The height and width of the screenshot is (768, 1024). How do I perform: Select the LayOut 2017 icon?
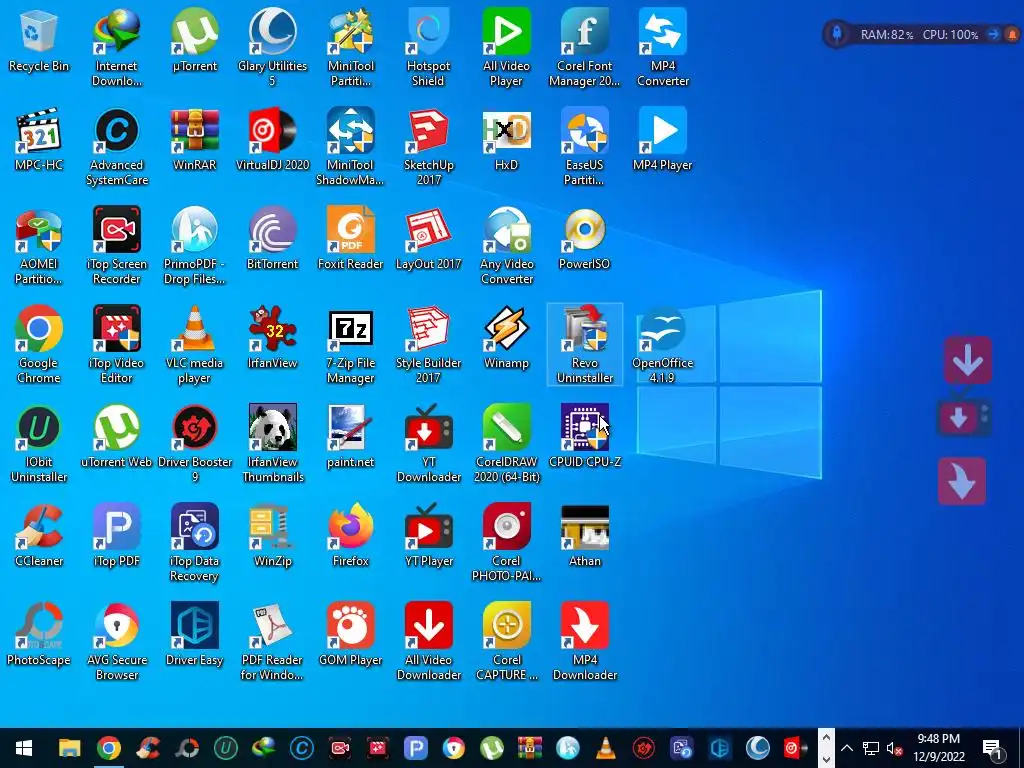(x=428, y=238)
